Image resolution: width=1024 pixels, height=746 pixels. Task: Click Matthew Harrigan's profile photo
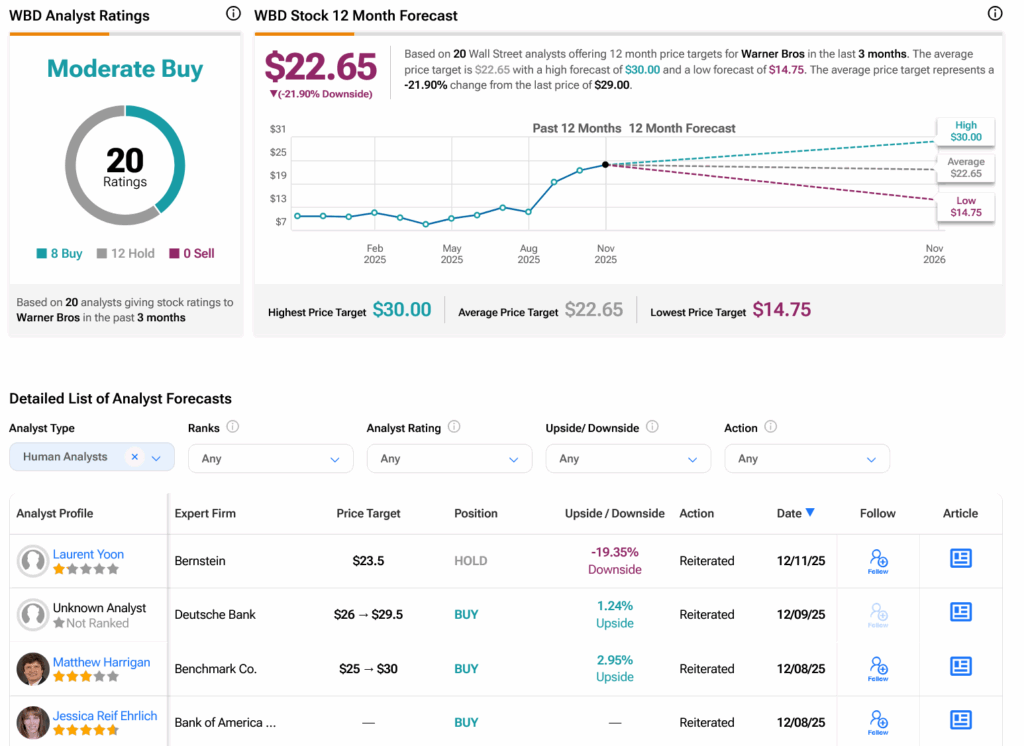pos(33,669)
